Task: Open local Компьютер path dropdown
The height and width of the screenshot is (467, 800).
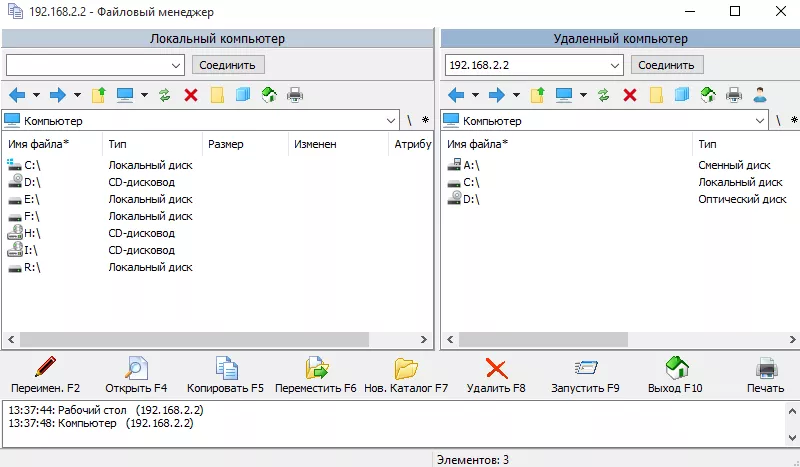Action: pos(391,121)
